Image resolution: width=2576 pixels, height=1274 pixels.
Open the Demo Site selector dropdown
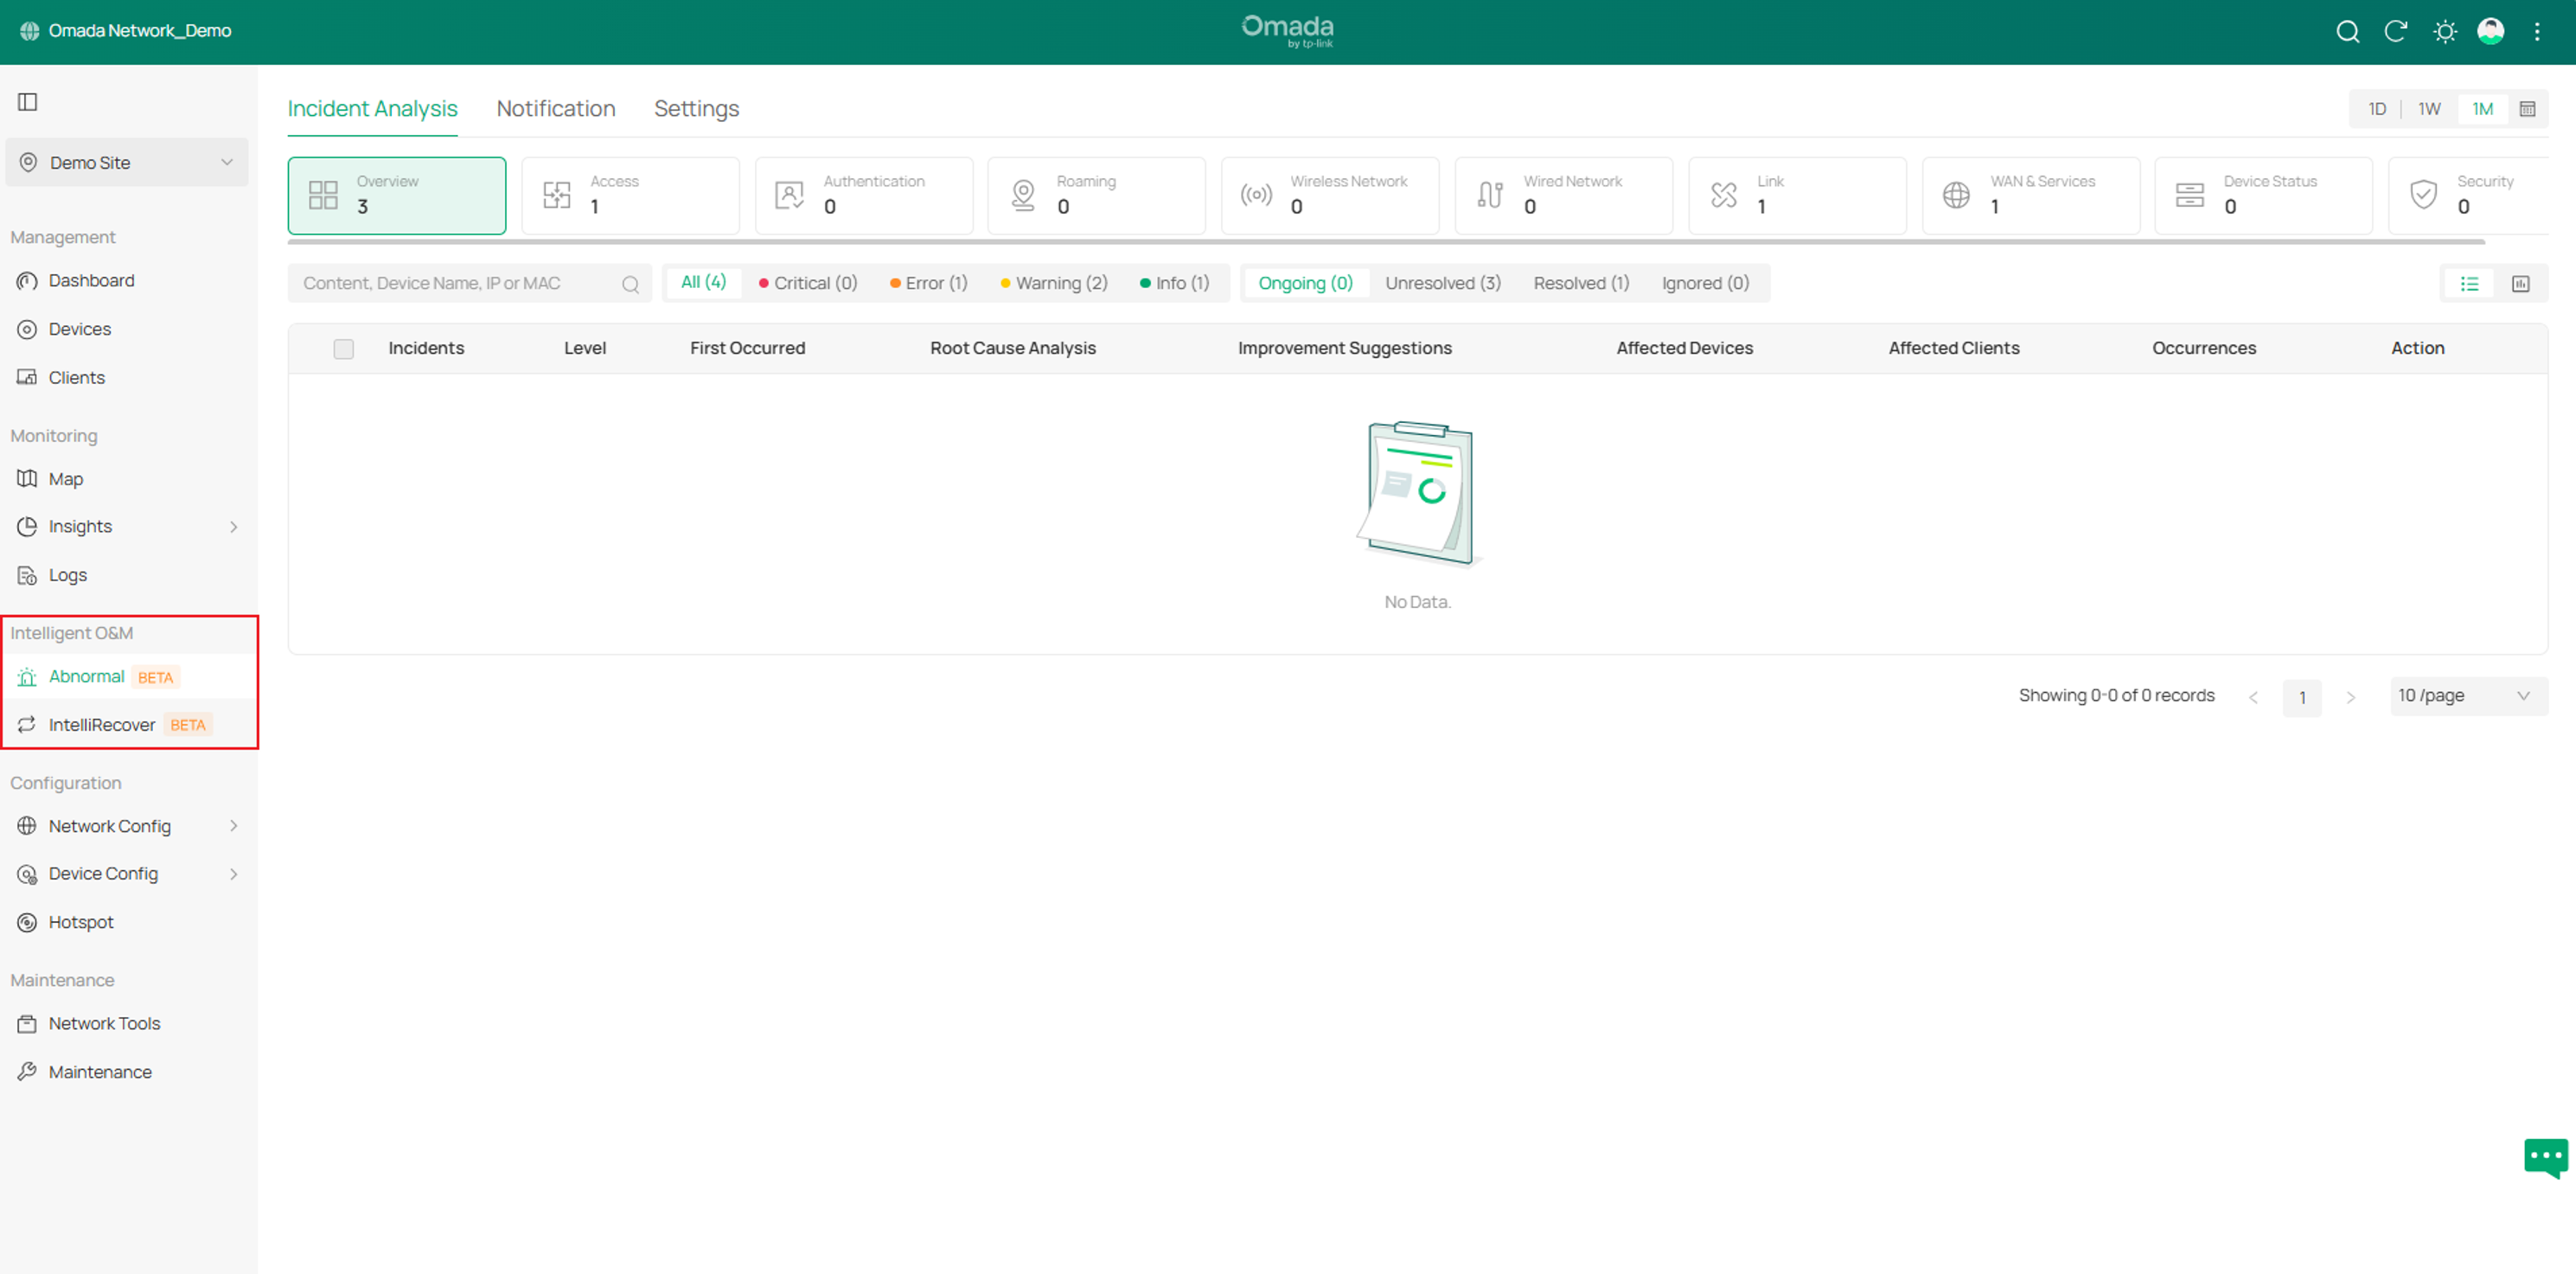[x=127, y=163]
